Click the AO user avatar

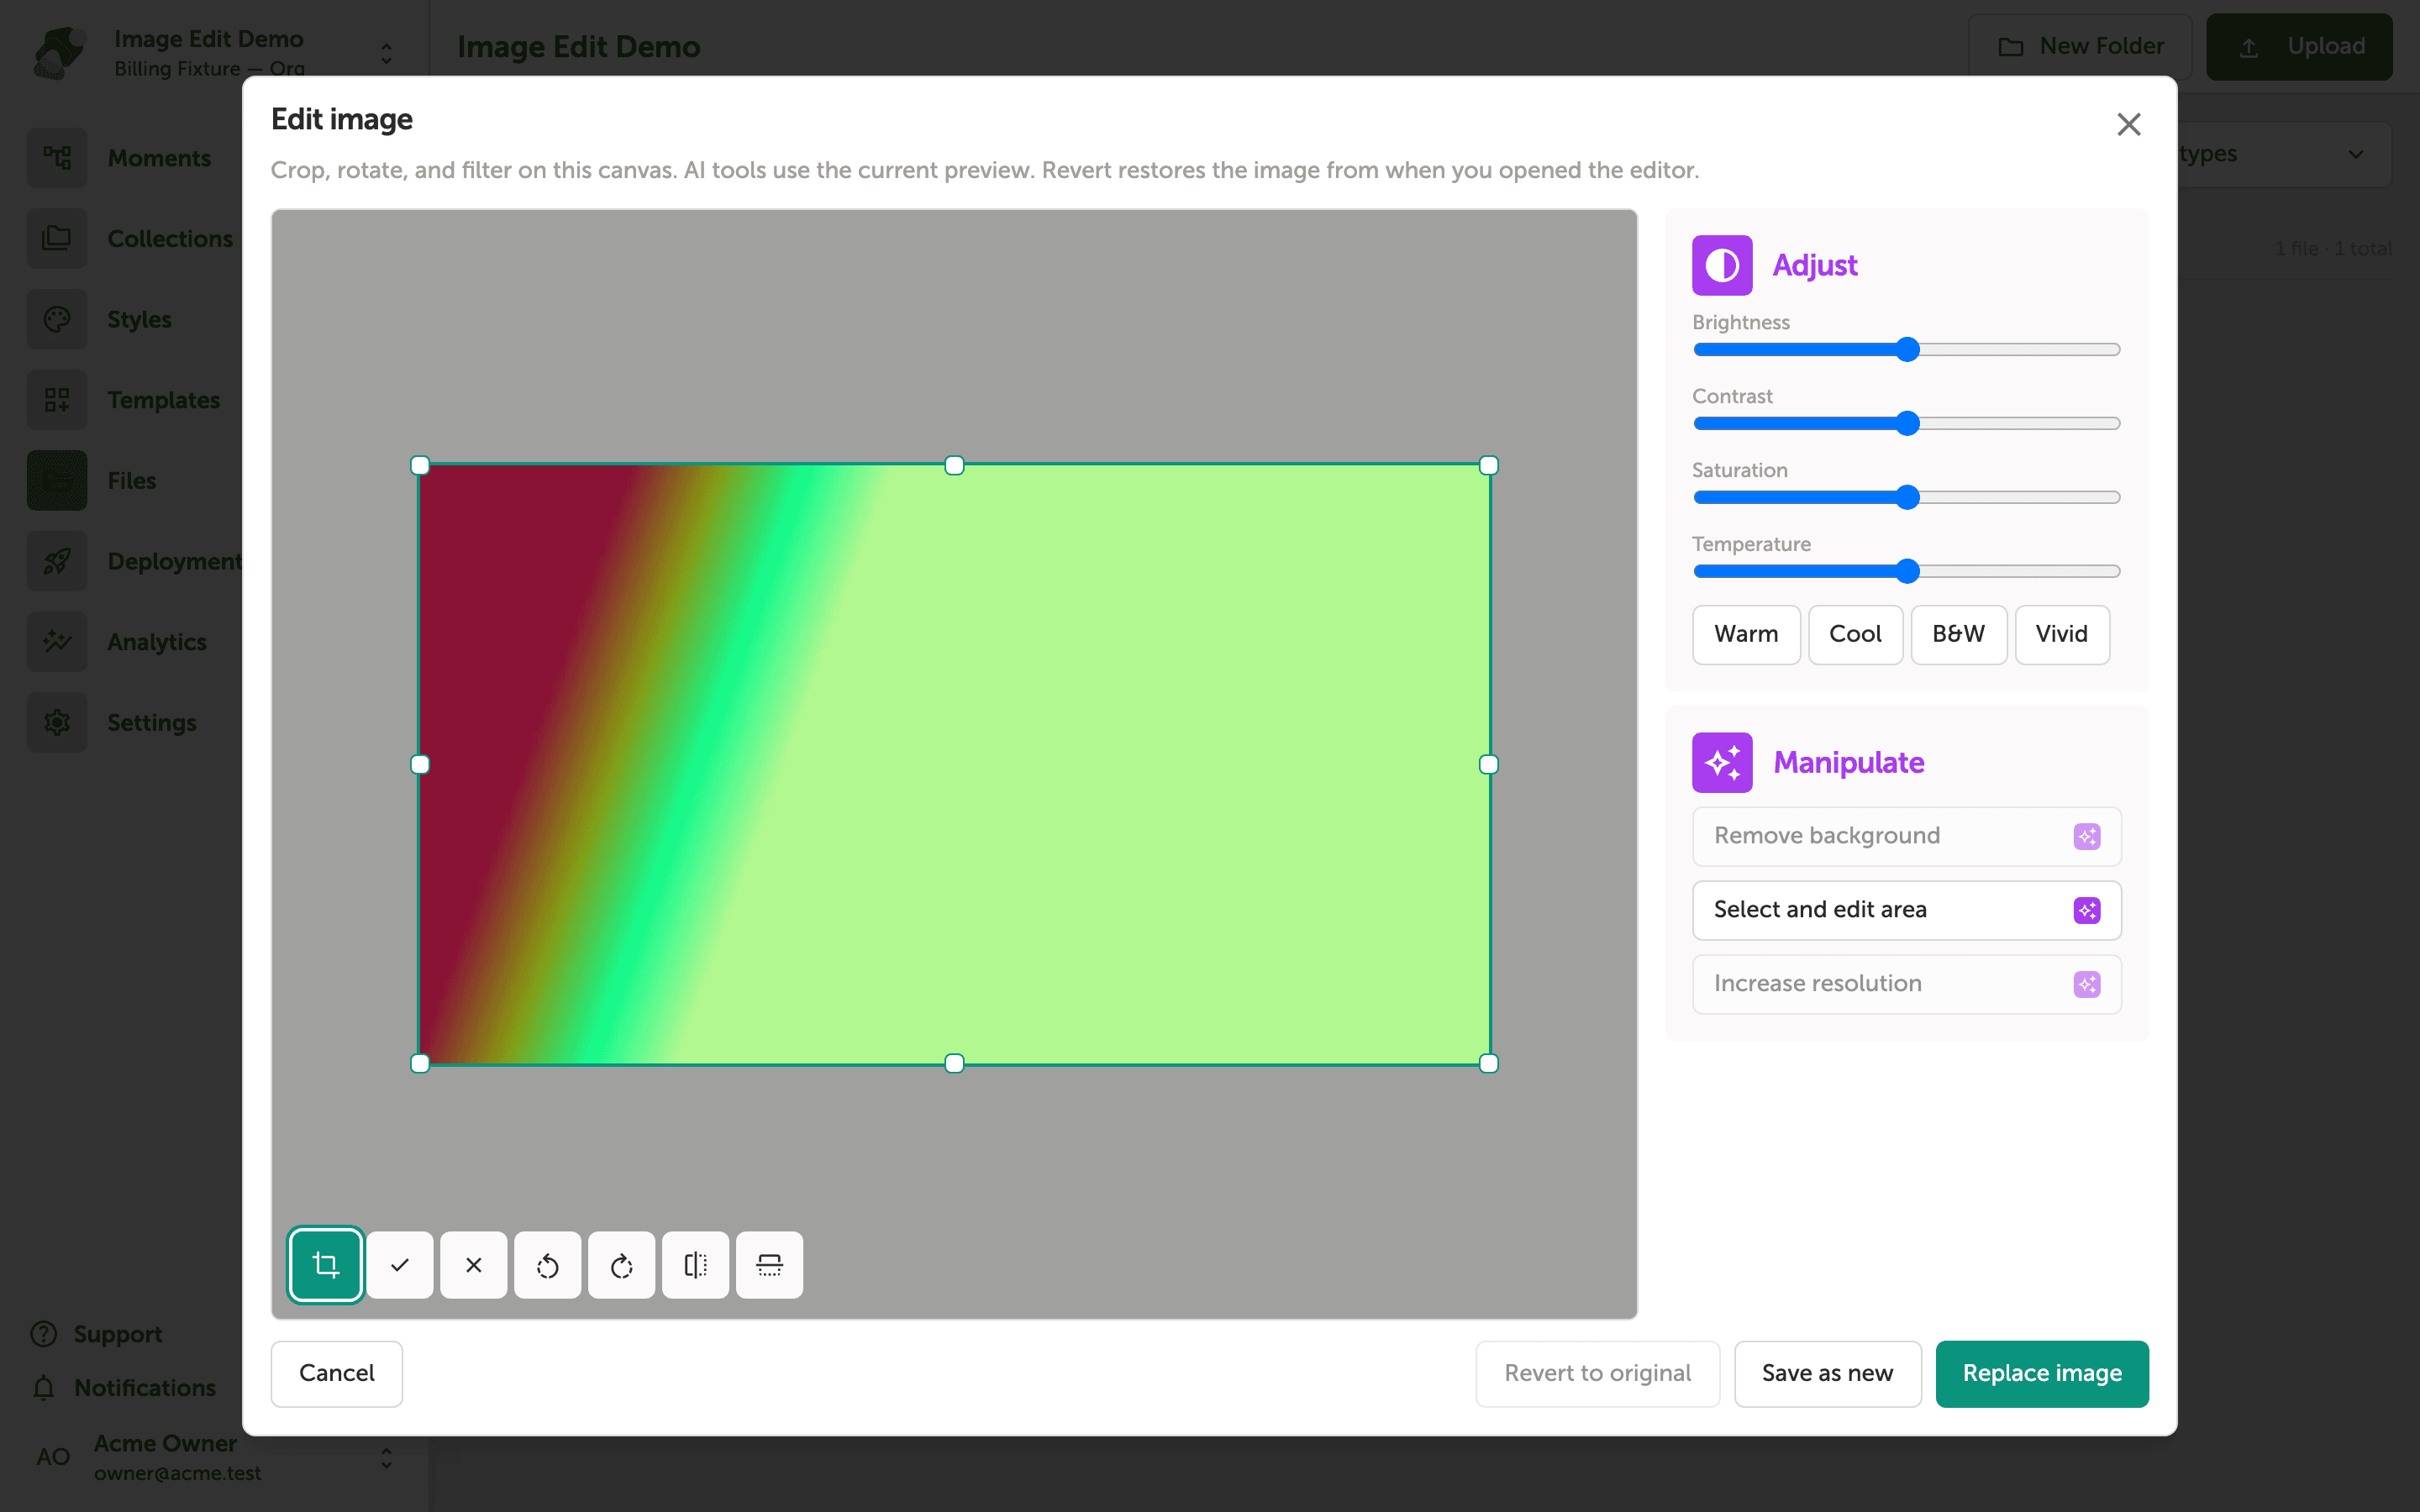(53, 1457)
